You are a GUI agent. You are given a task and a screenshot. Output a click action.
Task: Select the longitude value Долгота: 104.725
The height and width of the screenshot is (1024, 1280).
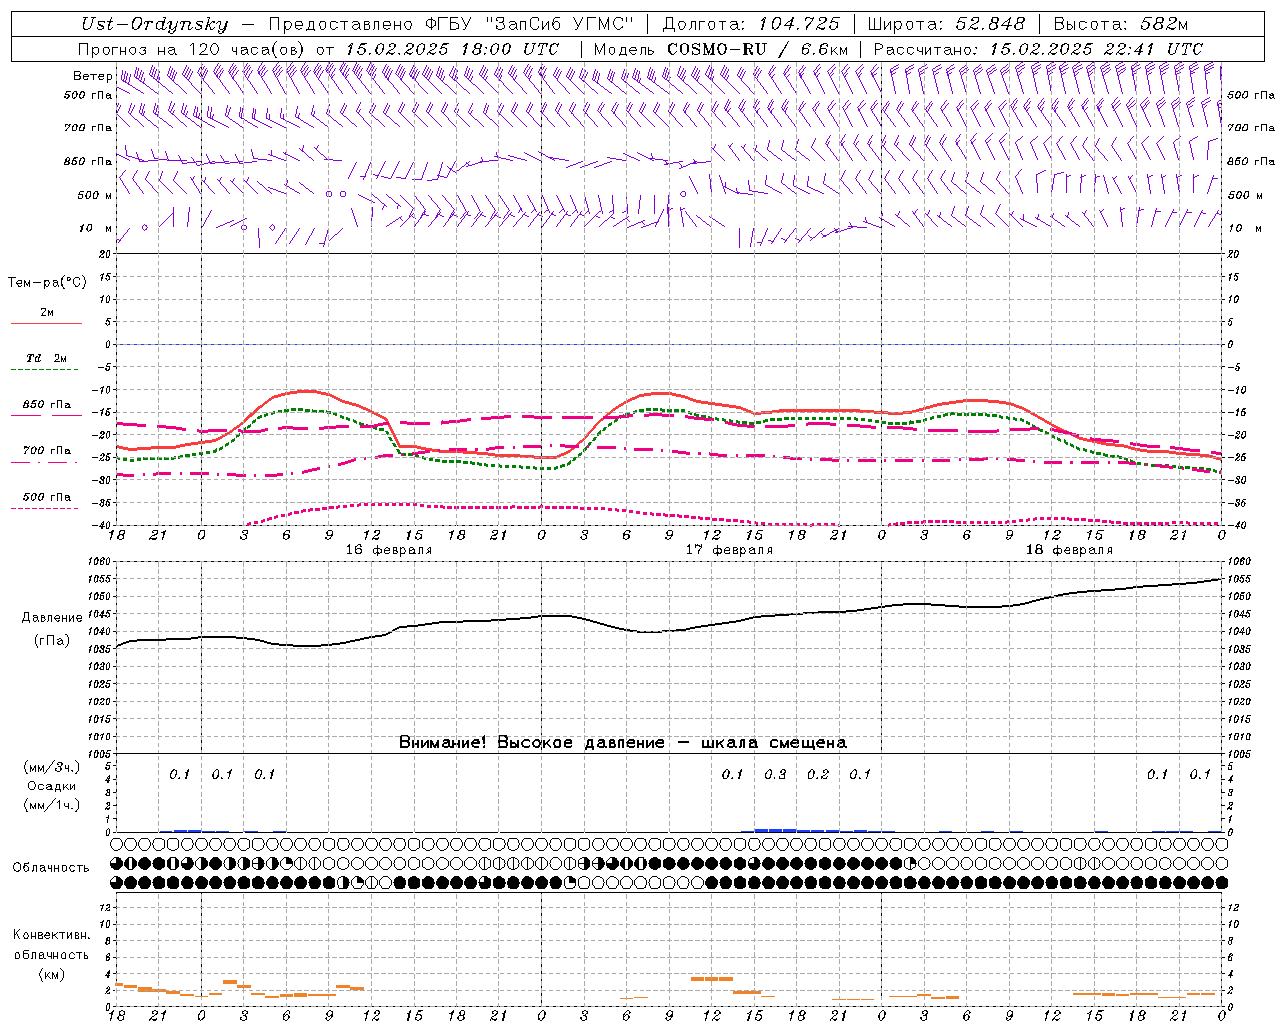coord(750,25)
